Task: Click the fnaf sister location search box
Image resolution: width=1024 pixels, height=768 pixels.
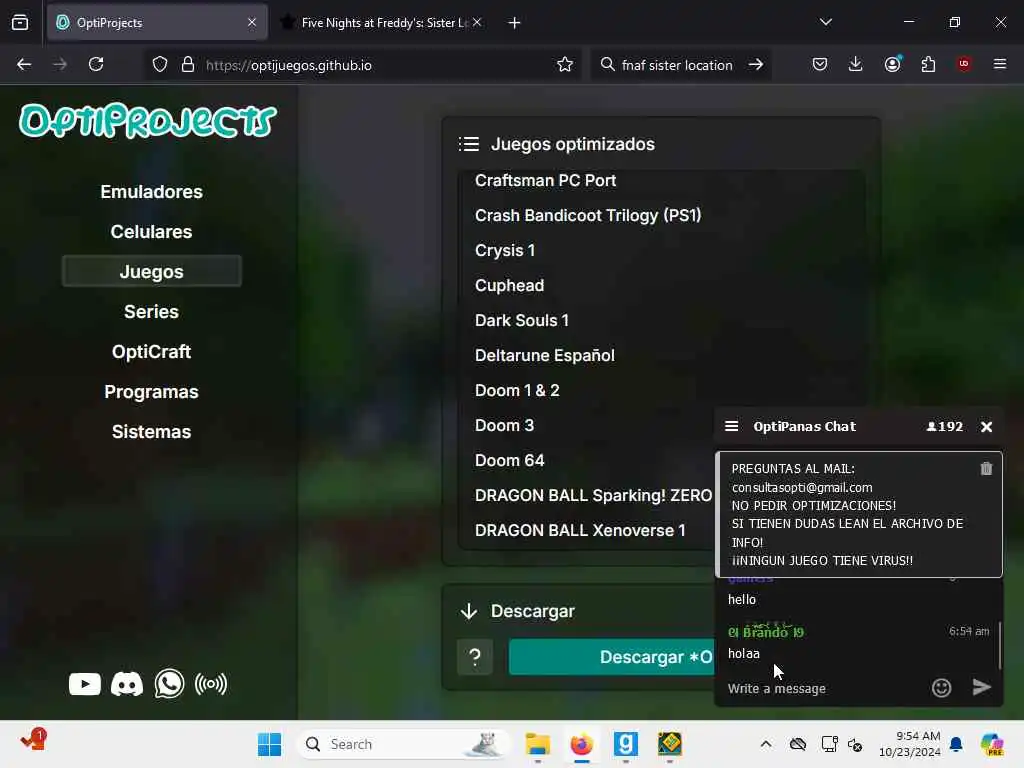Action: pyautogui.click(x=679, y=65)
